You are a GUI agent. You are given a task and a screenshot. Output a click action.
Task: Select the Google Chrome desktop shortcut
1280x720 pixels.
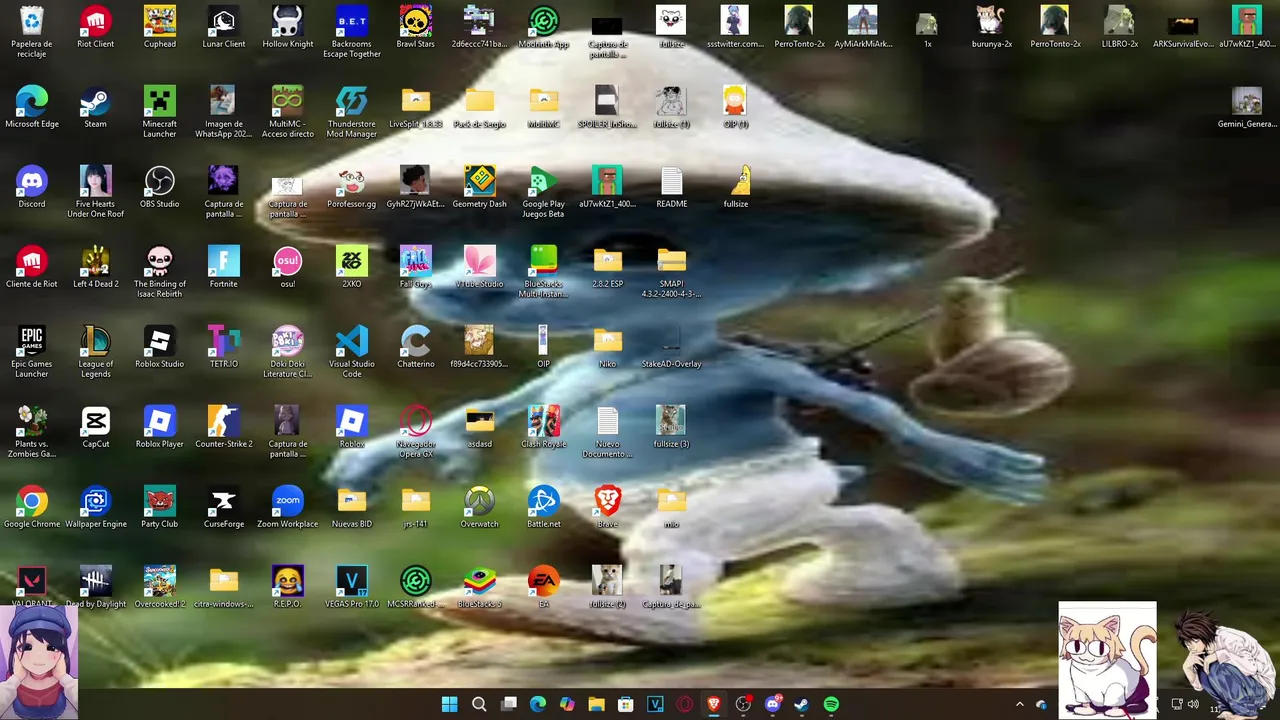(x=32, y=507)
